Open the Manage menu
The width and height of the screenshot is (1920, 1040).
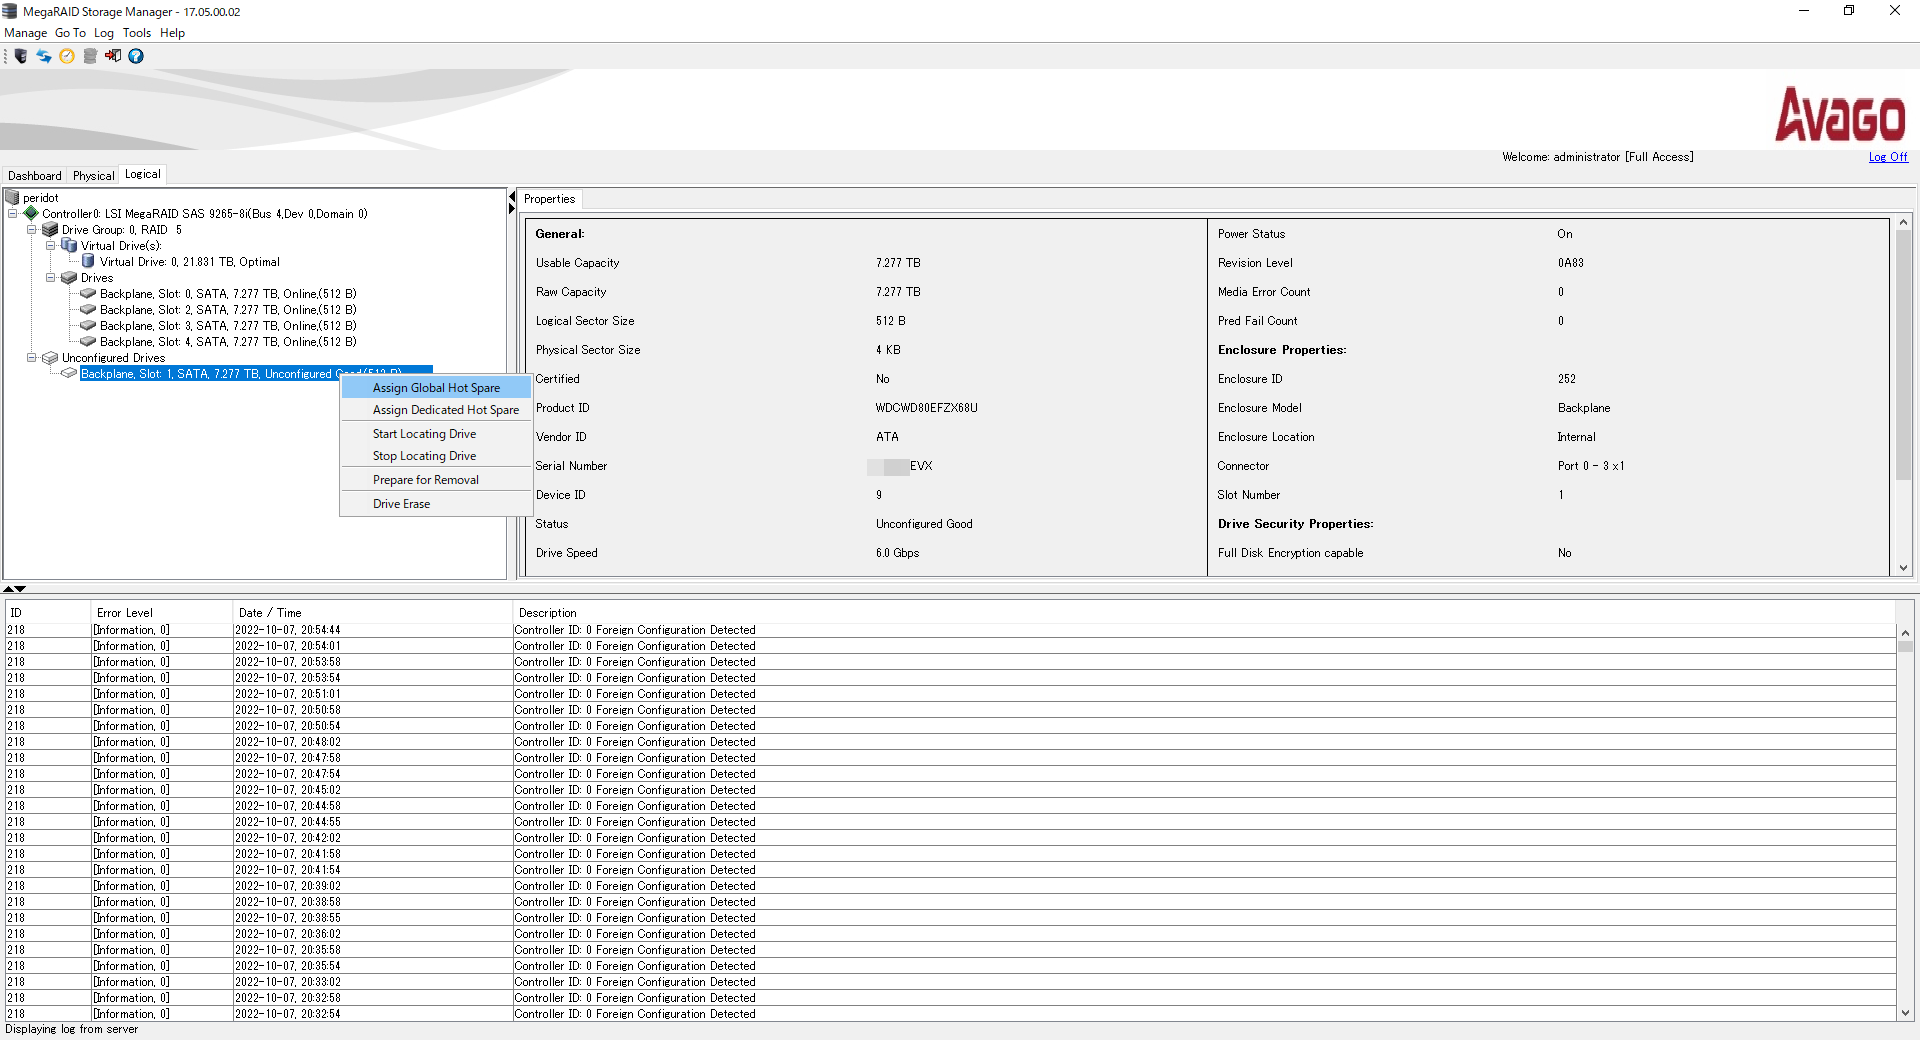26,33
